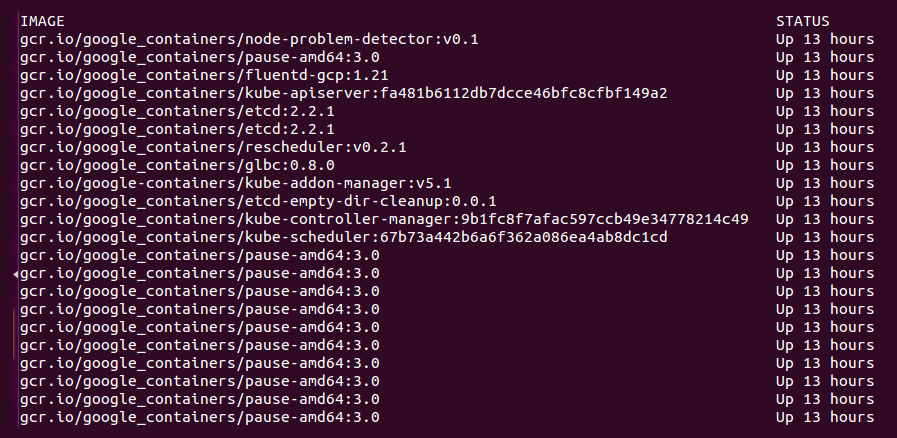Click the glbc:0.8.0 image entry

[177, 165]
